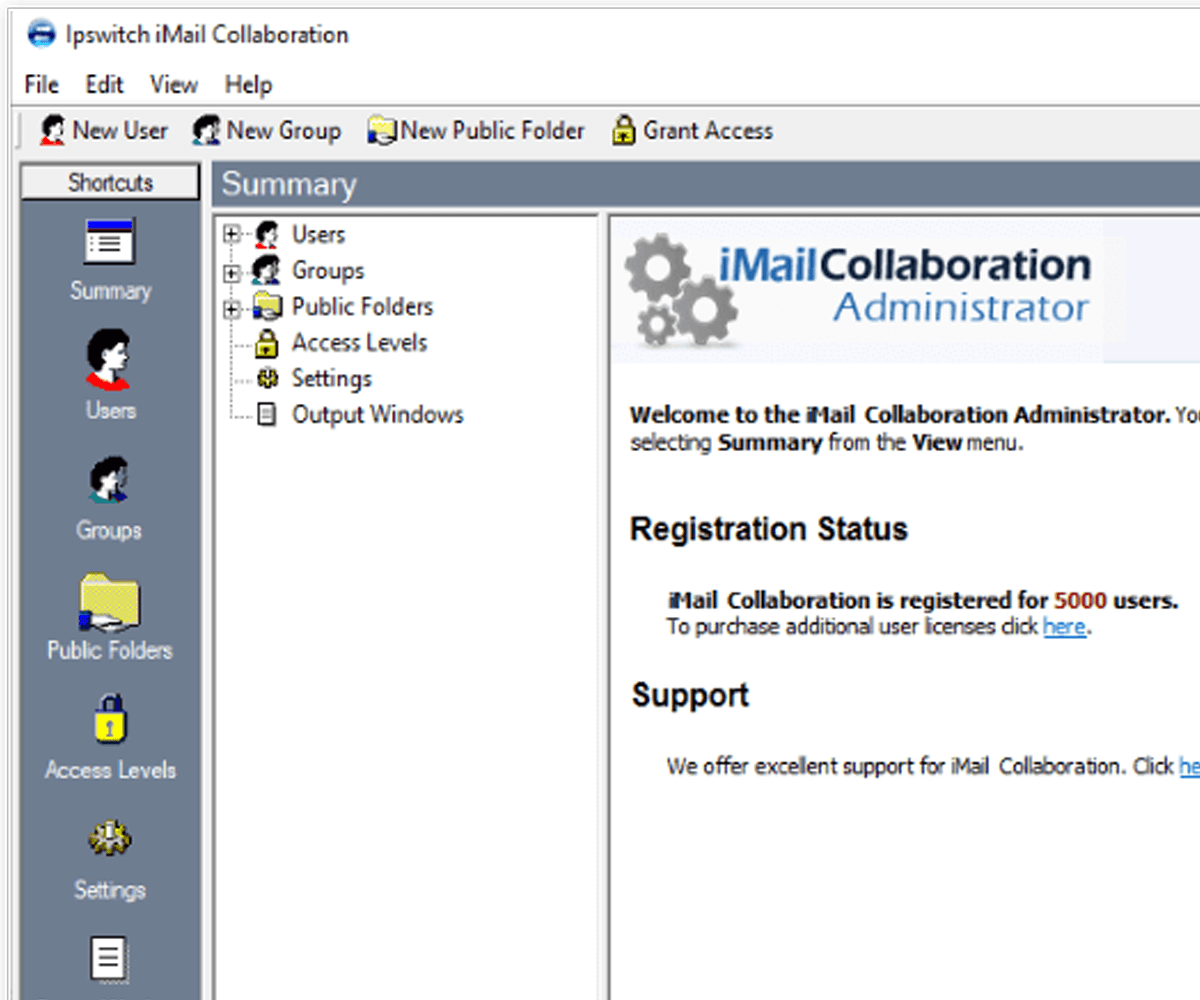Open the Access Levels shortcut padlock icon

pyautogui.click(x=110, y=719)
